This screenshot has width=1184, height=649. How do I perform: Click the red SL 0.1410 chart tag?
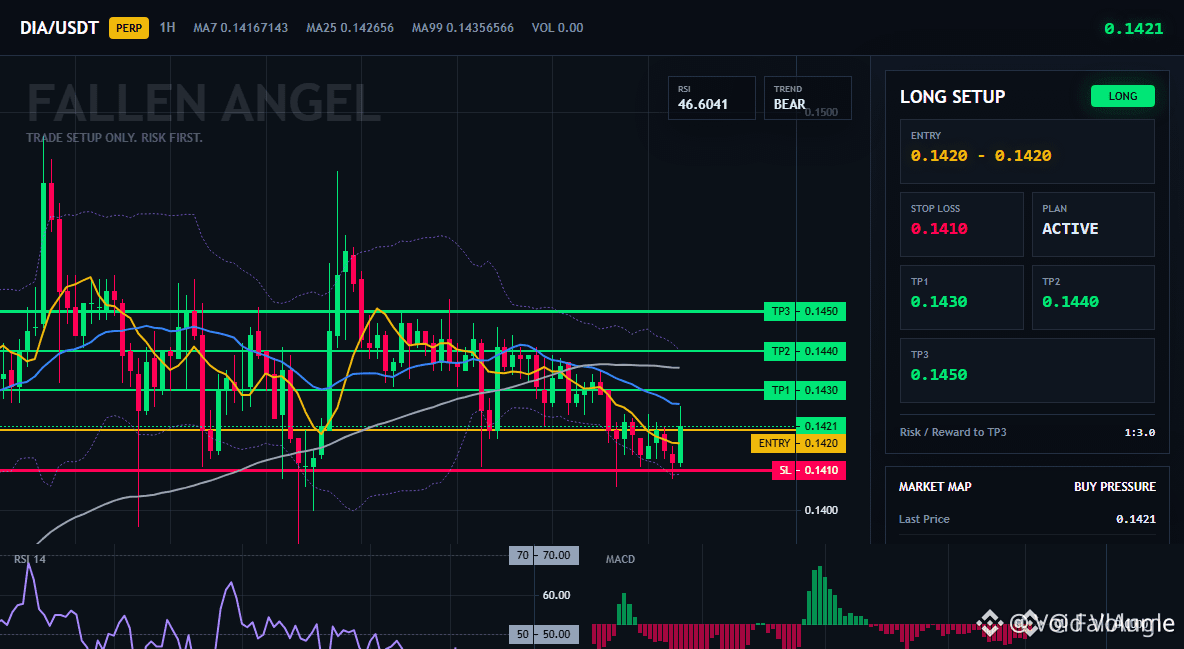809,471
